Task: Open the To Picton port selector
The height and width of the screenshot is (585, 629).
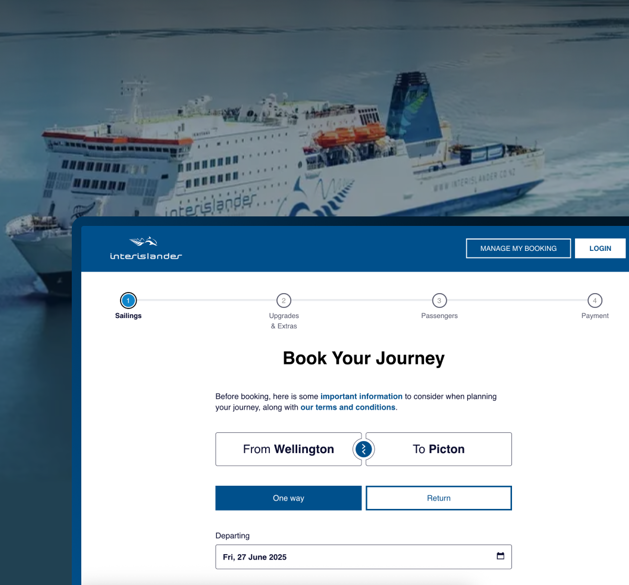Action: click(x=439, y=449)
